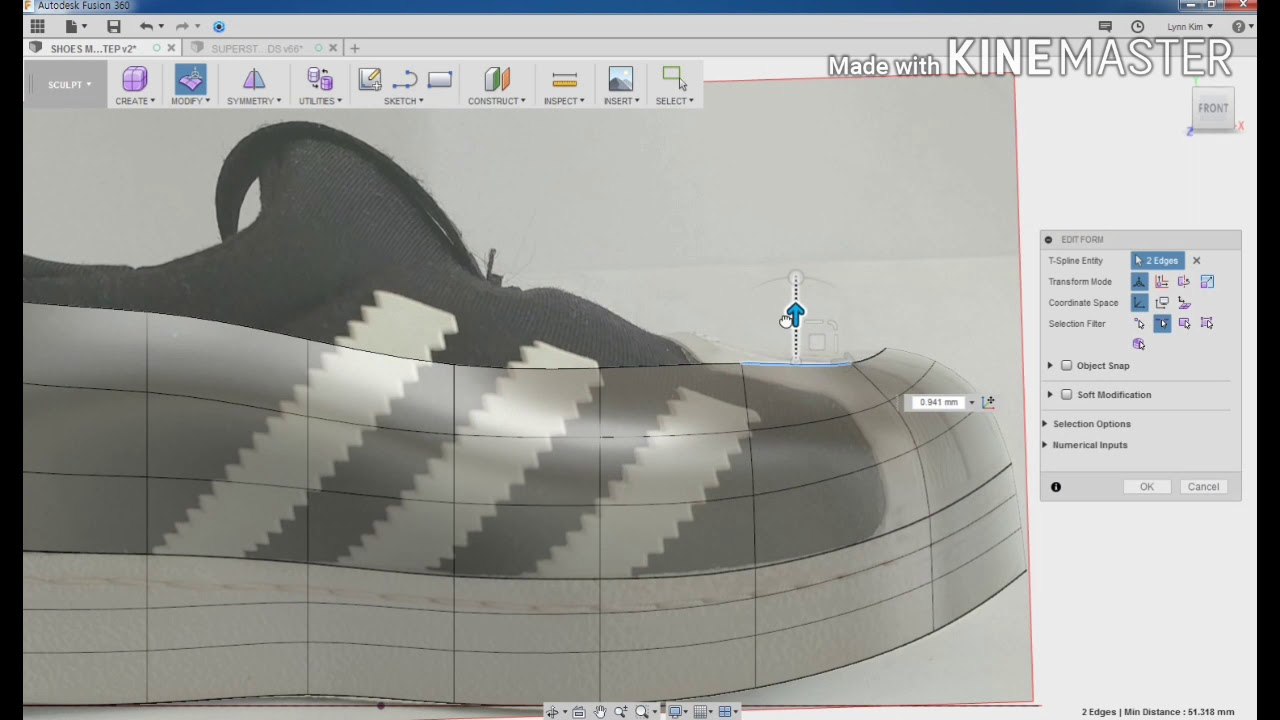Click the Help question mark icon
The height and width of the screenshot is (720, 1280).
tap(1238, 27)
